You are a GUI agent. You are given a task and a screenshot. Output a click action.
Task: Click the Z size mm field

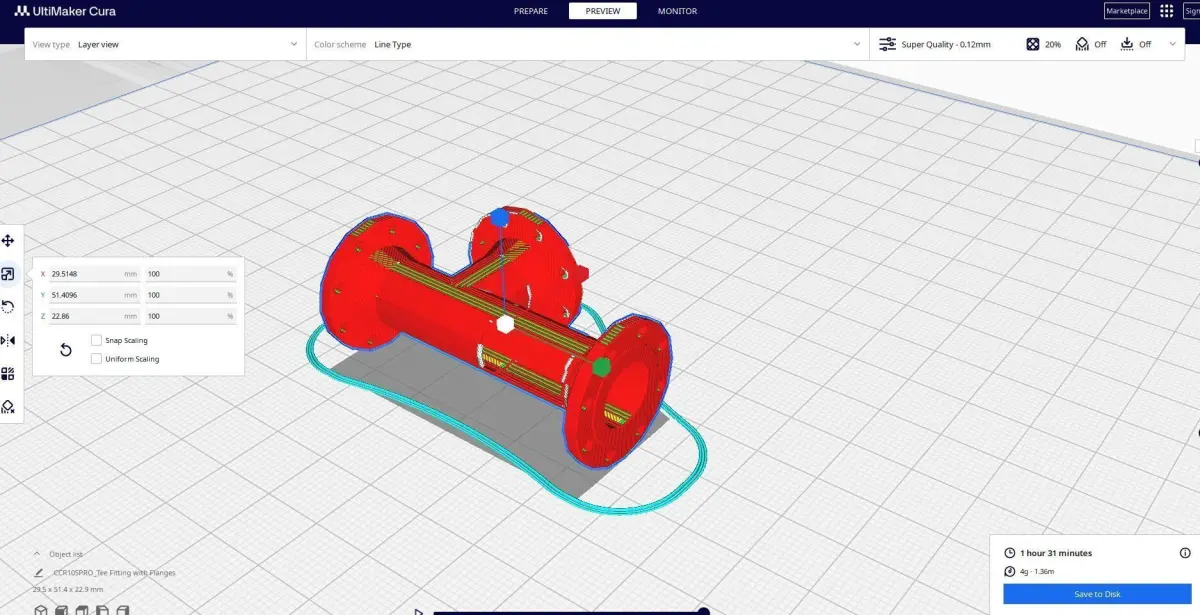95,316
